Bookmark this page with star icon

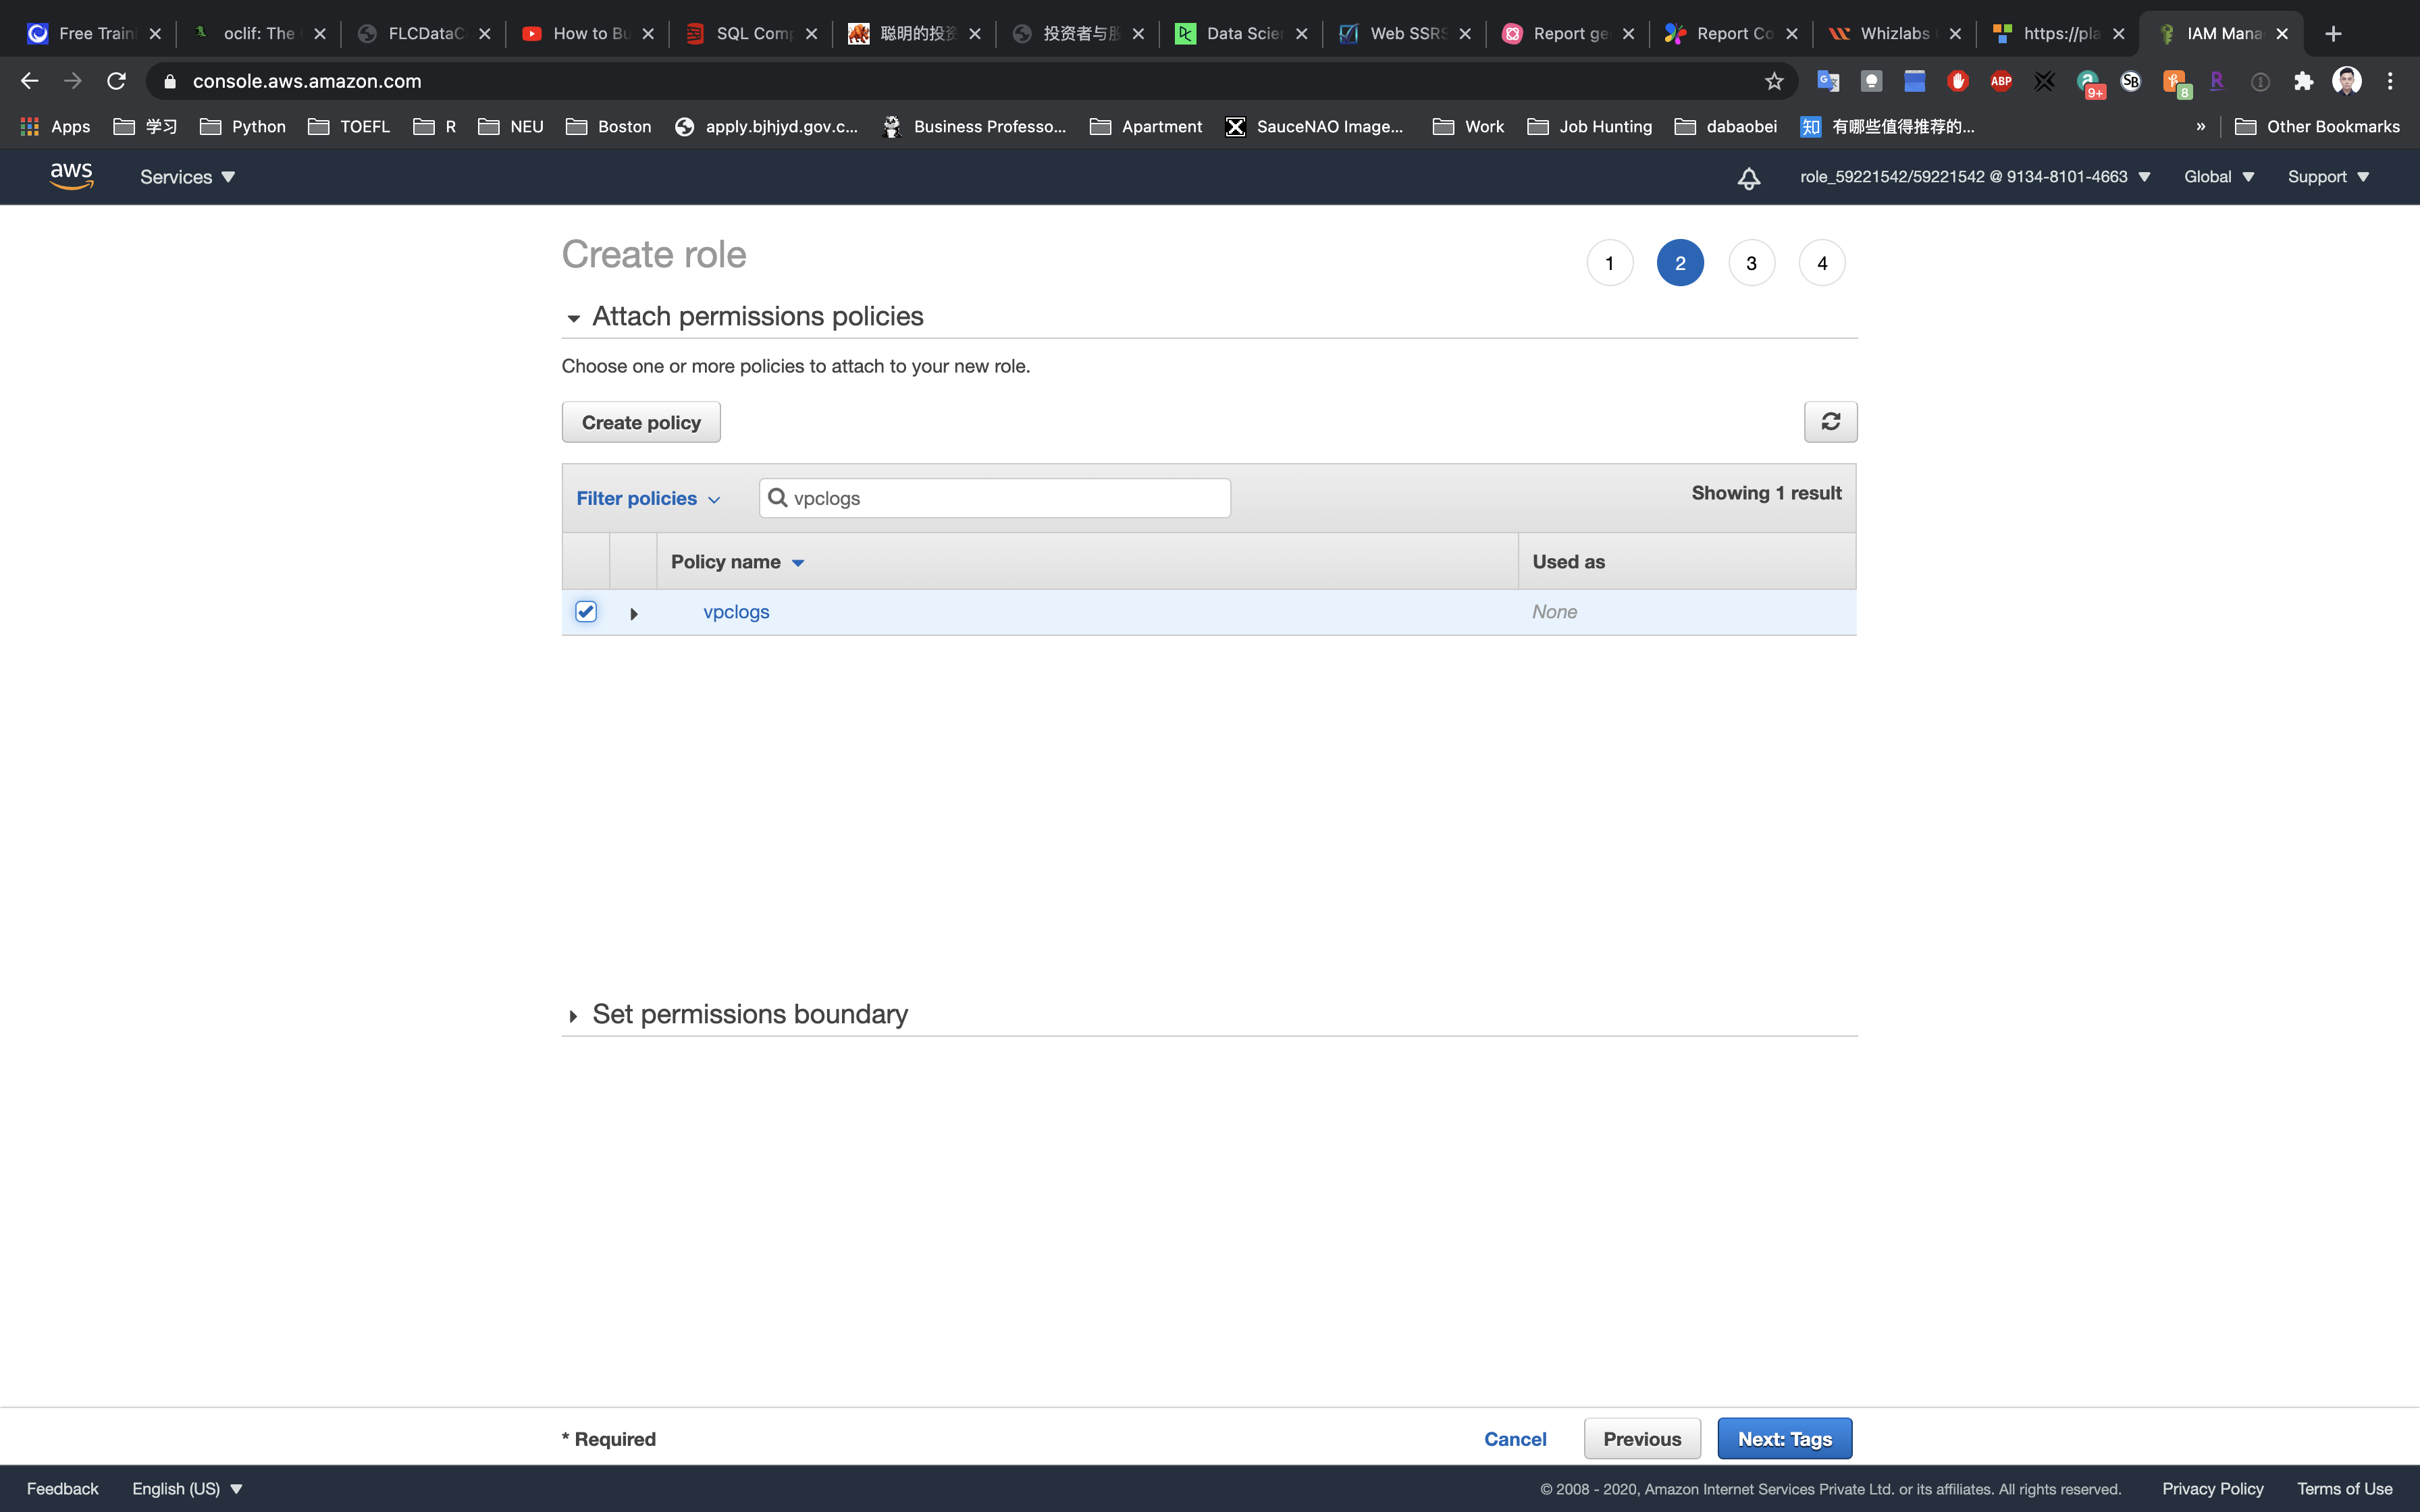[1774, 81]
